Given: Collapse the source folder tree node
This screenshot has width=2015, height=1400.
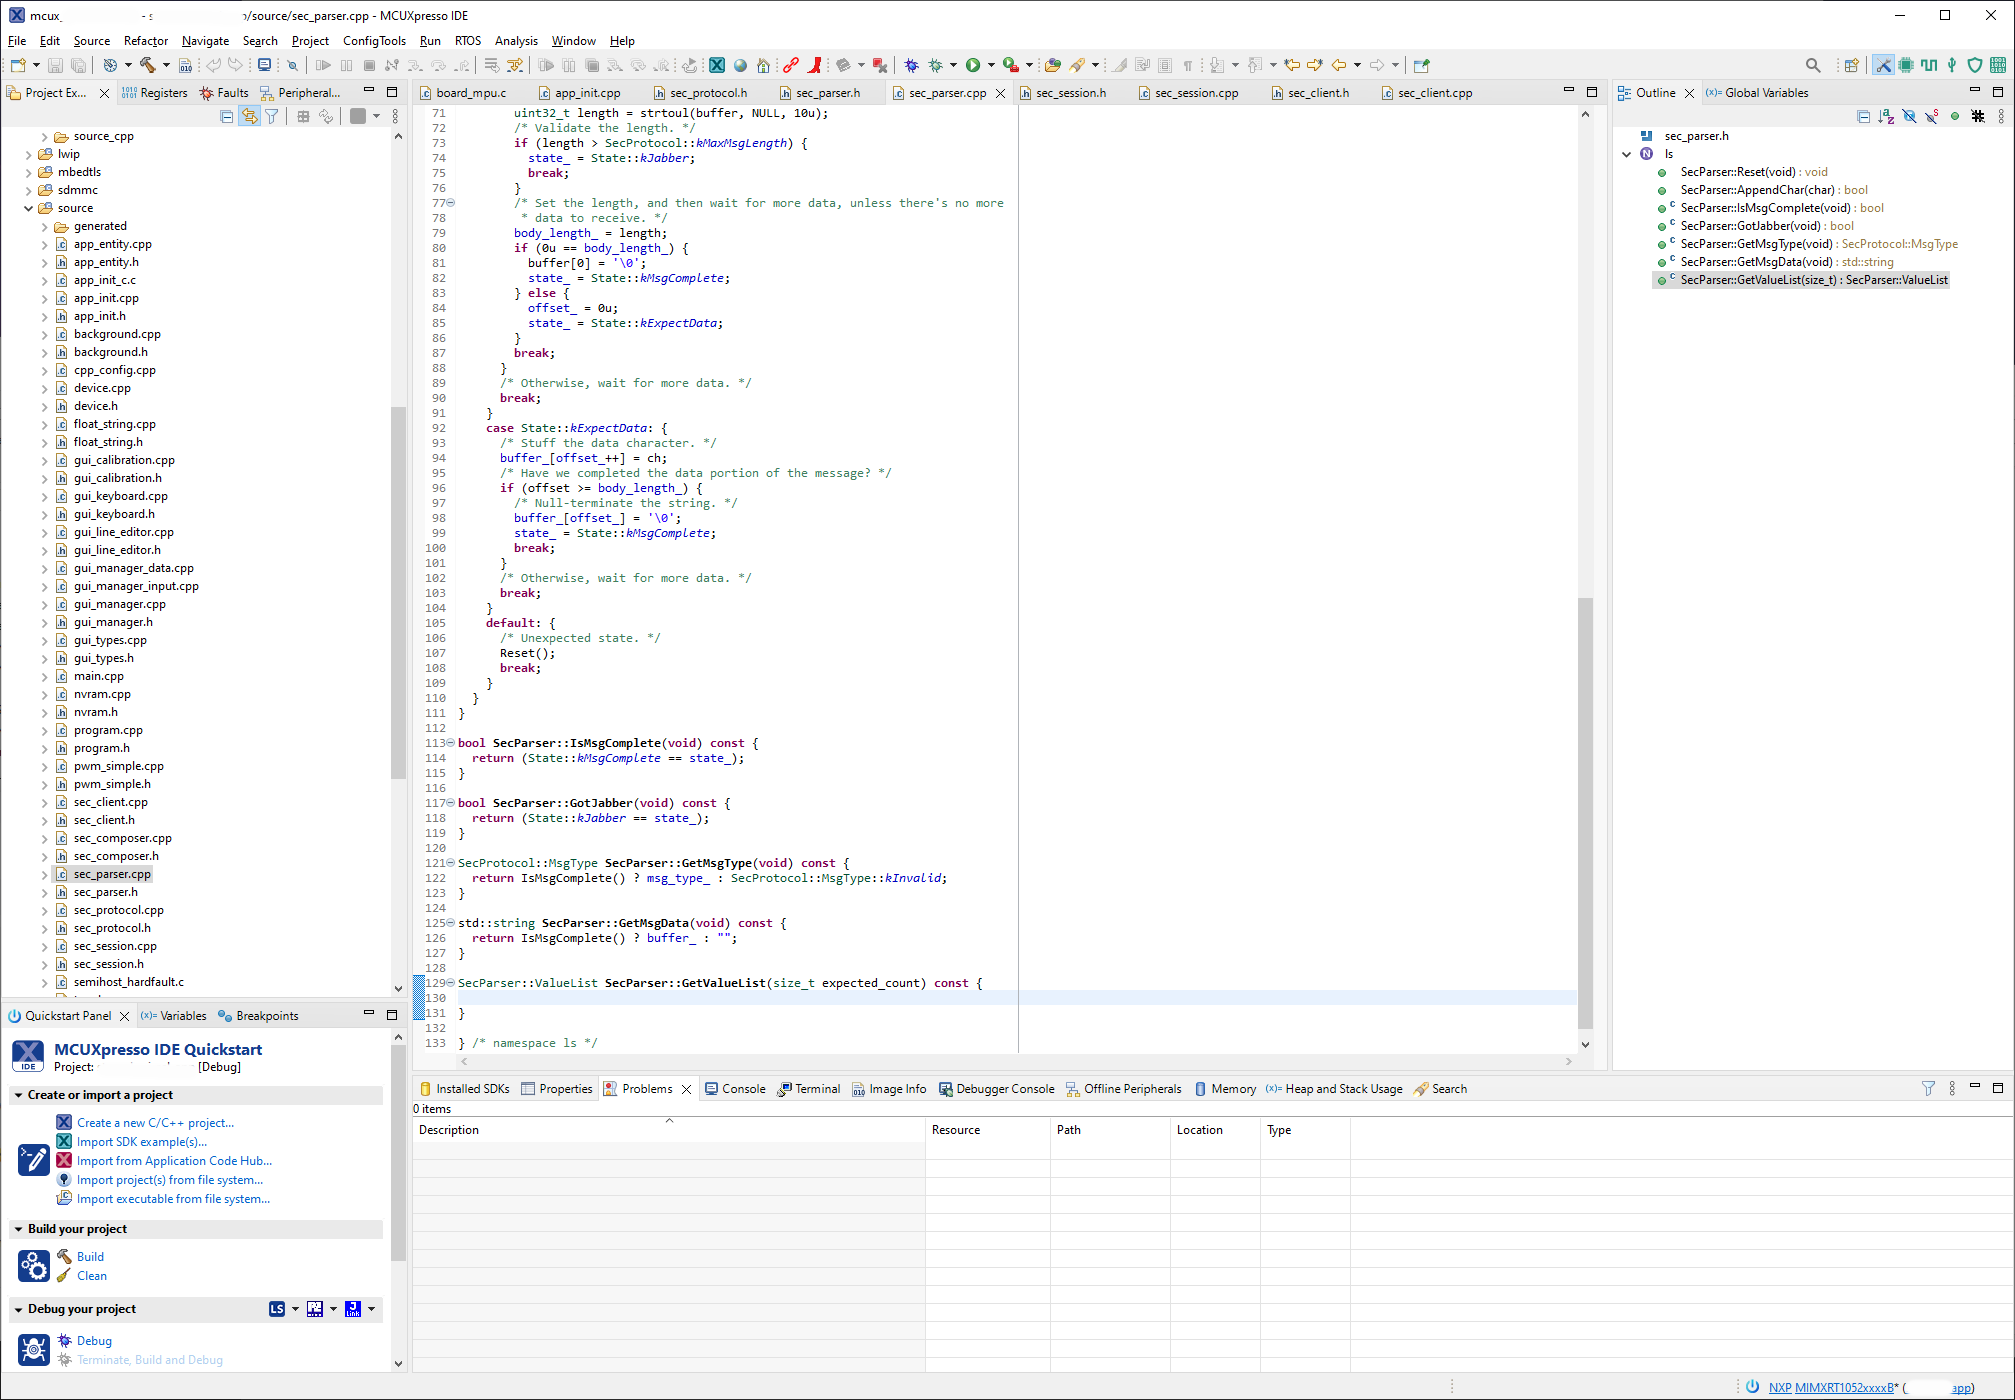Looking at the screenshot, I should click(28, 208).
